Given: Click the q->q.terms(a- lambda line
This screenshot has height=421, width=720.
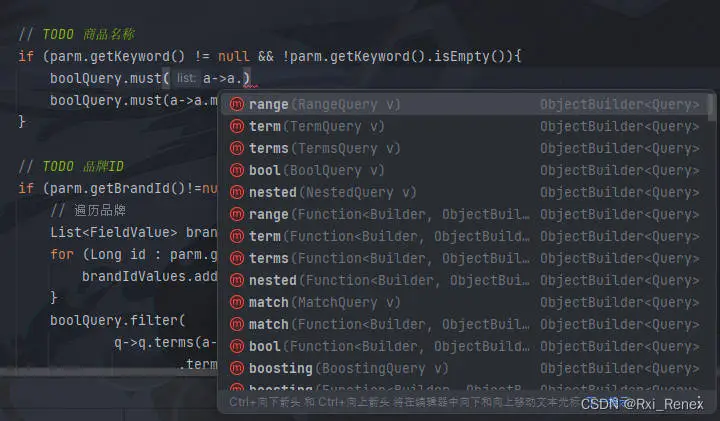Looking at the screenshot, I should coord(166,342).
